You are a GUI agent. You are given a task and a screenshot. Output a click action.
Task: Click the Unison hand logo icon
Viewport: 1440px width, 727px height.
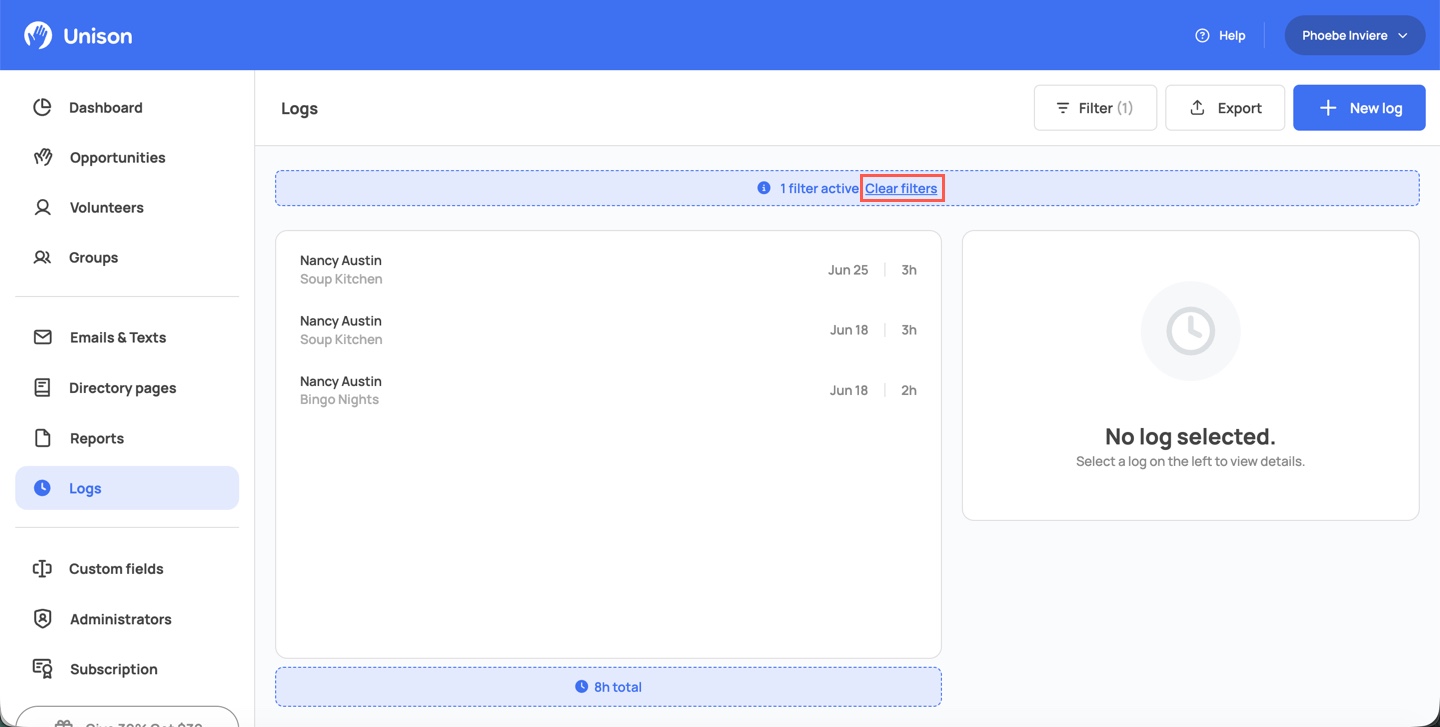click(x=38, y=35)
